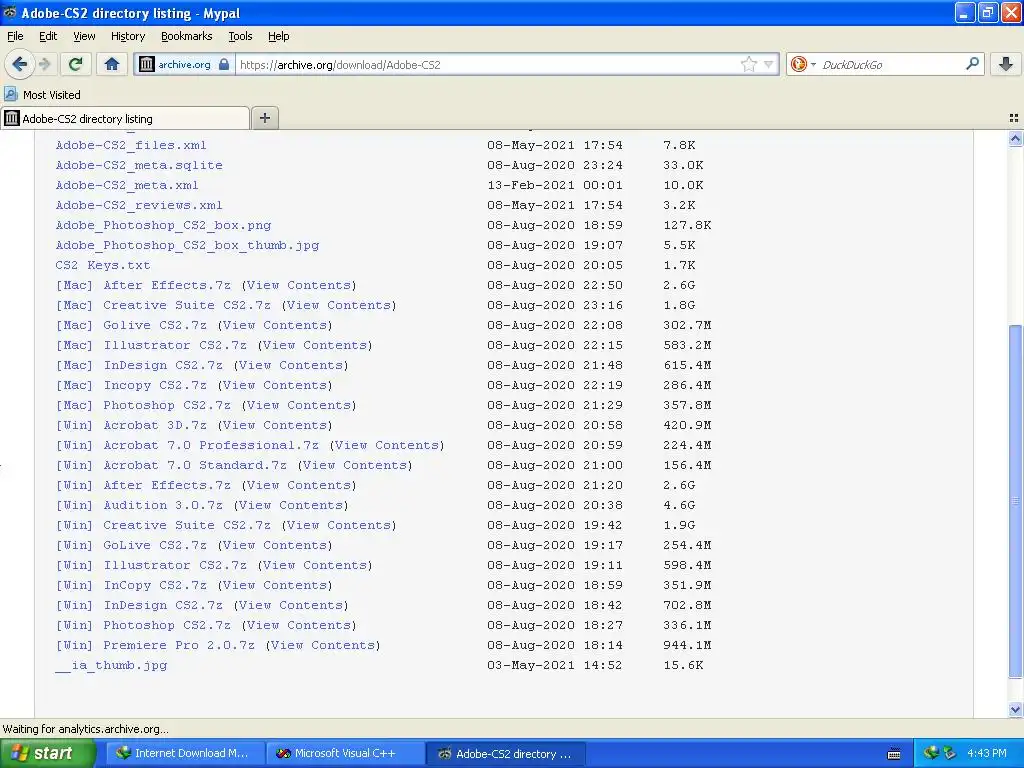Reload the page with the refresh icon

click(76, 64)
